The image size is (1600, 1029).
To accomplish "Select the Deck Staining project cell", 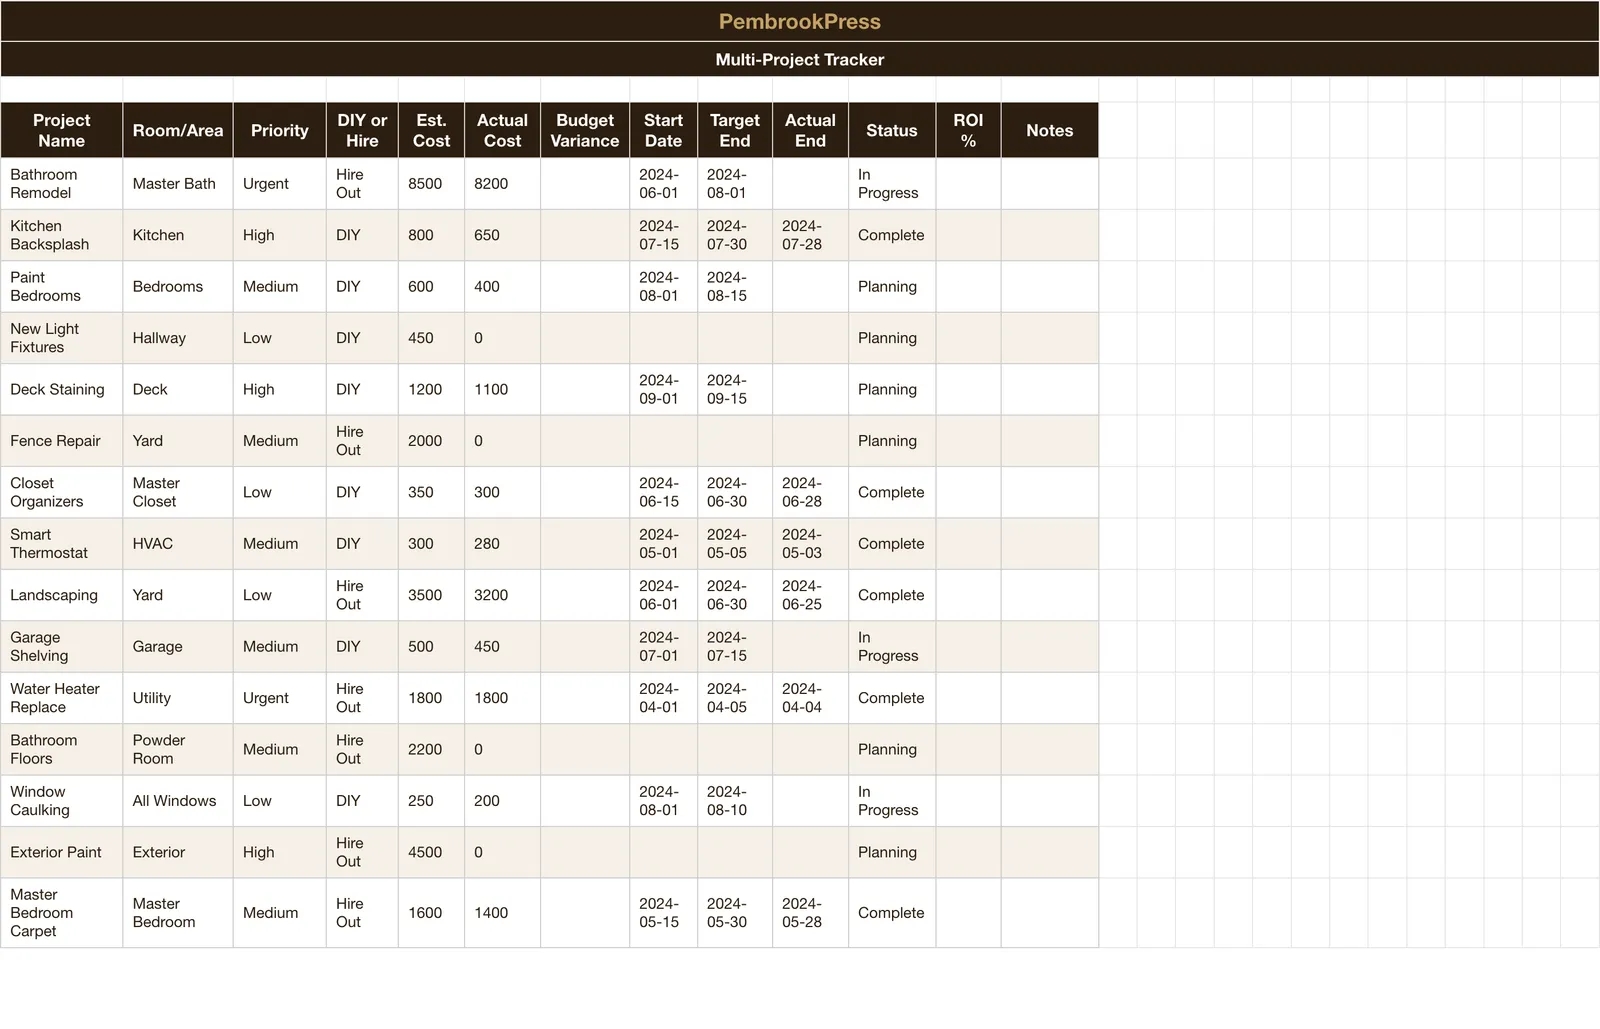I will [x=62, y=390].
